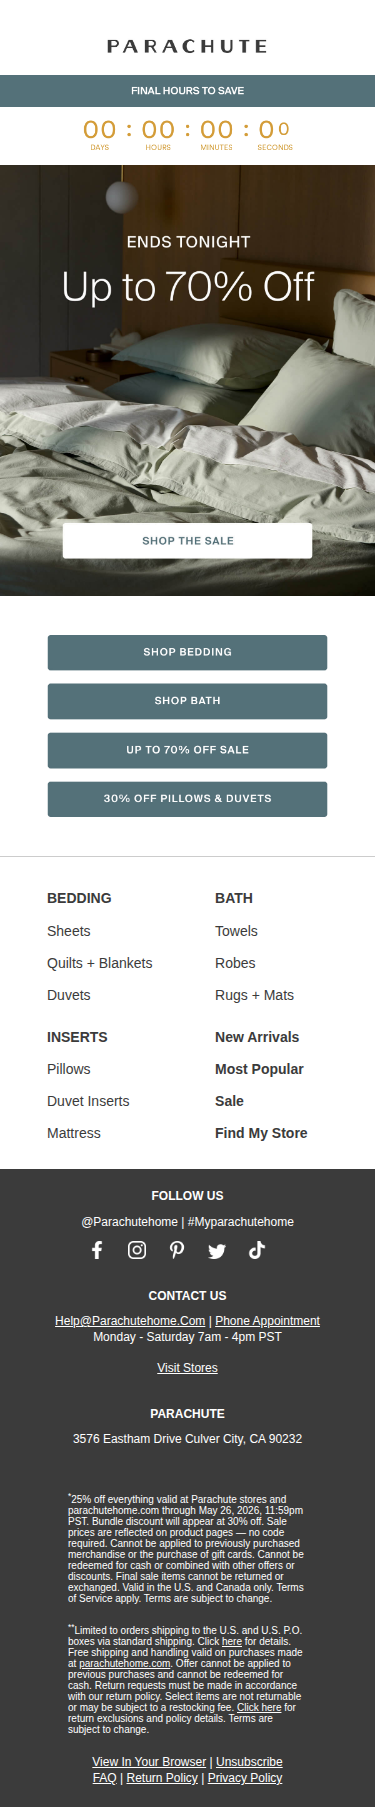Open the Twitter bird icon

[x=217, y=1251]
